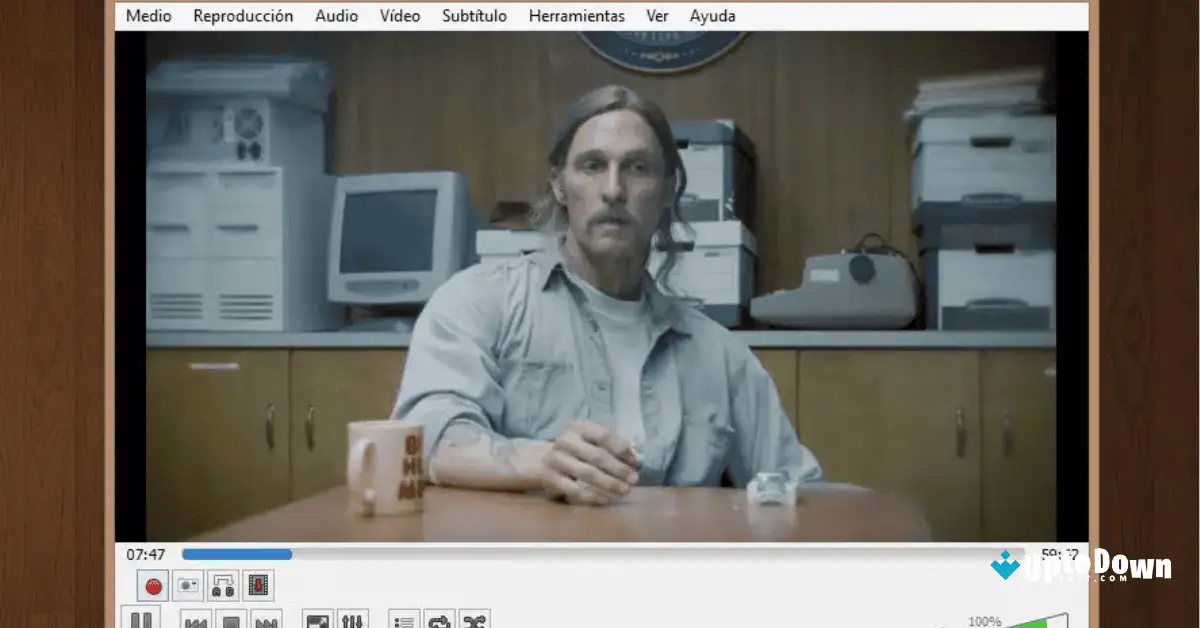Open the Audio menu

336,15
